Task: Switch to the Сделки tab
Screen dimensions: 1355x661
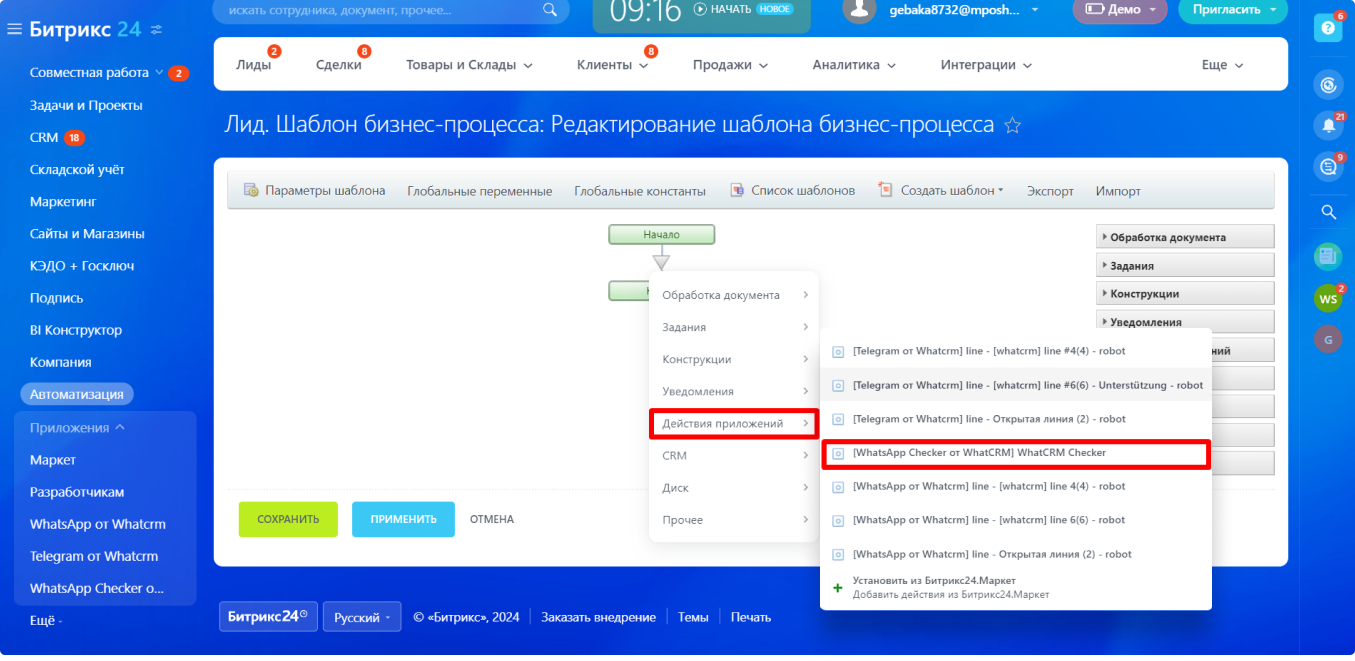Action: coord(338,64)
